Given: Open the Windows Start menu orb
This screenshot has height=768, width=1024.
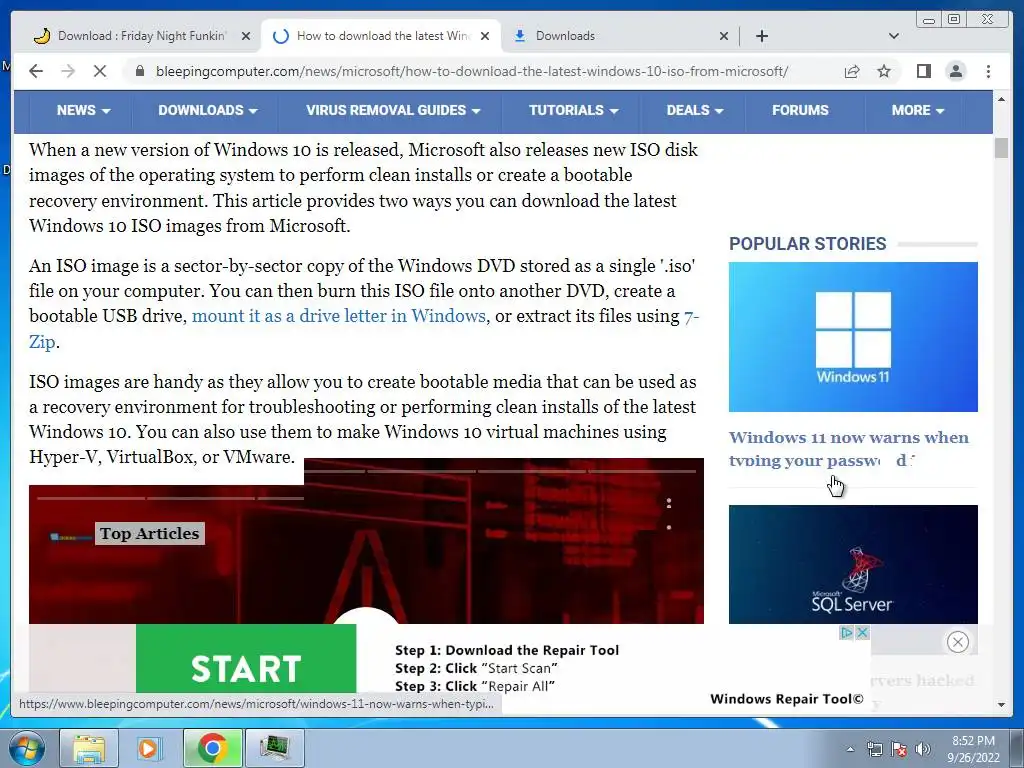Looking at the screenshot, I should 27,748.
